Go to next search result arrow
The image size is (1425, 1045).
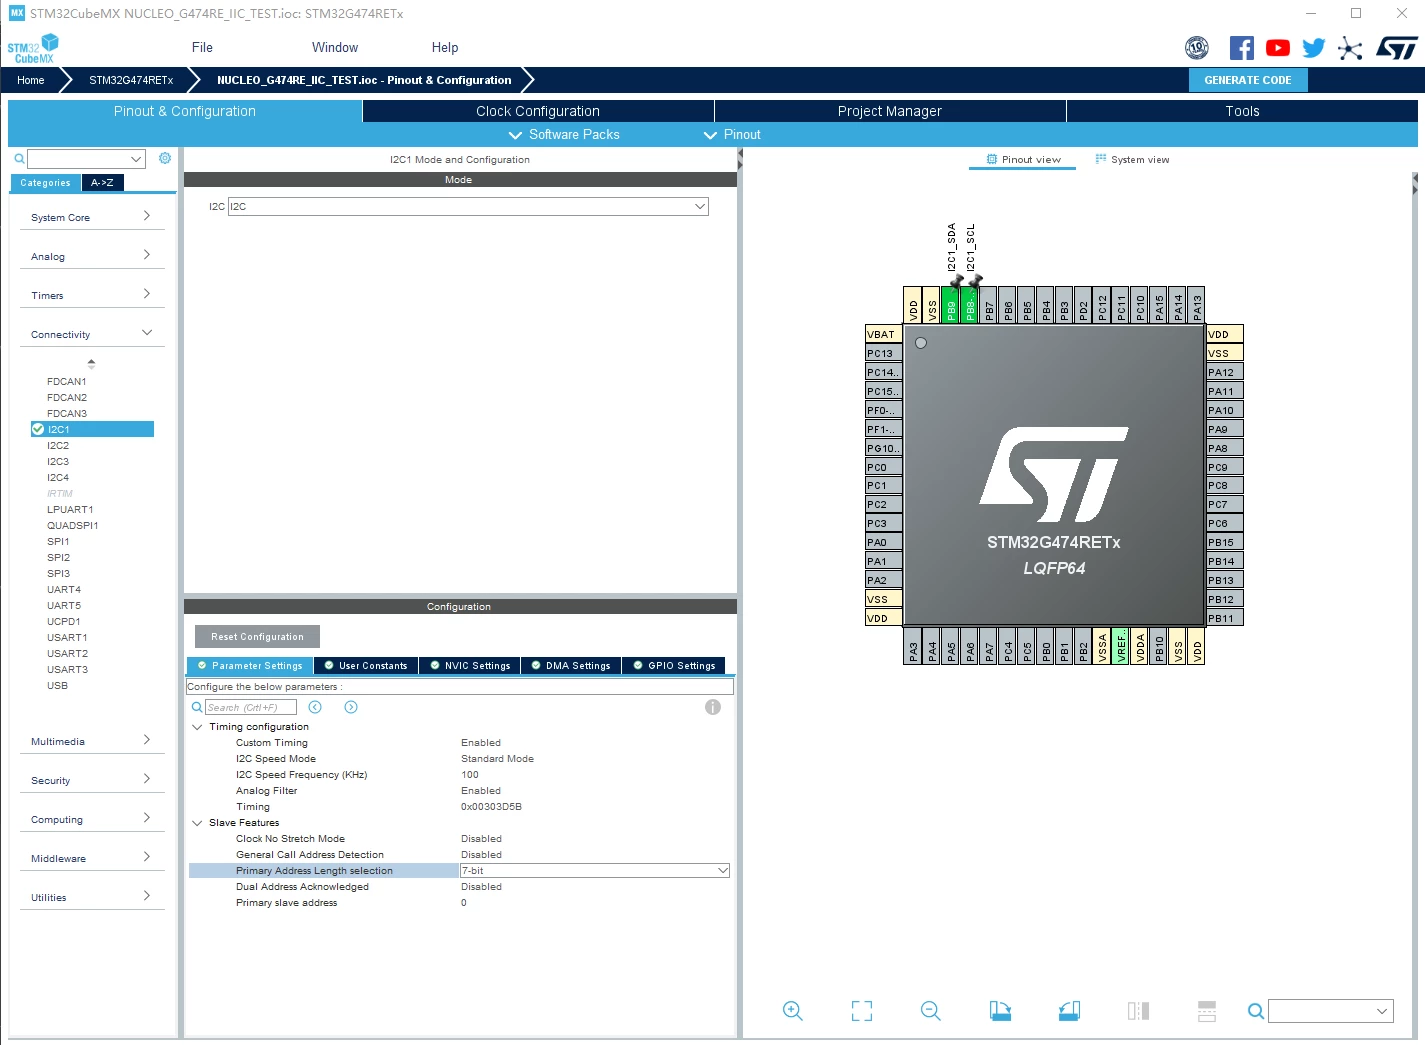[351, 707]
